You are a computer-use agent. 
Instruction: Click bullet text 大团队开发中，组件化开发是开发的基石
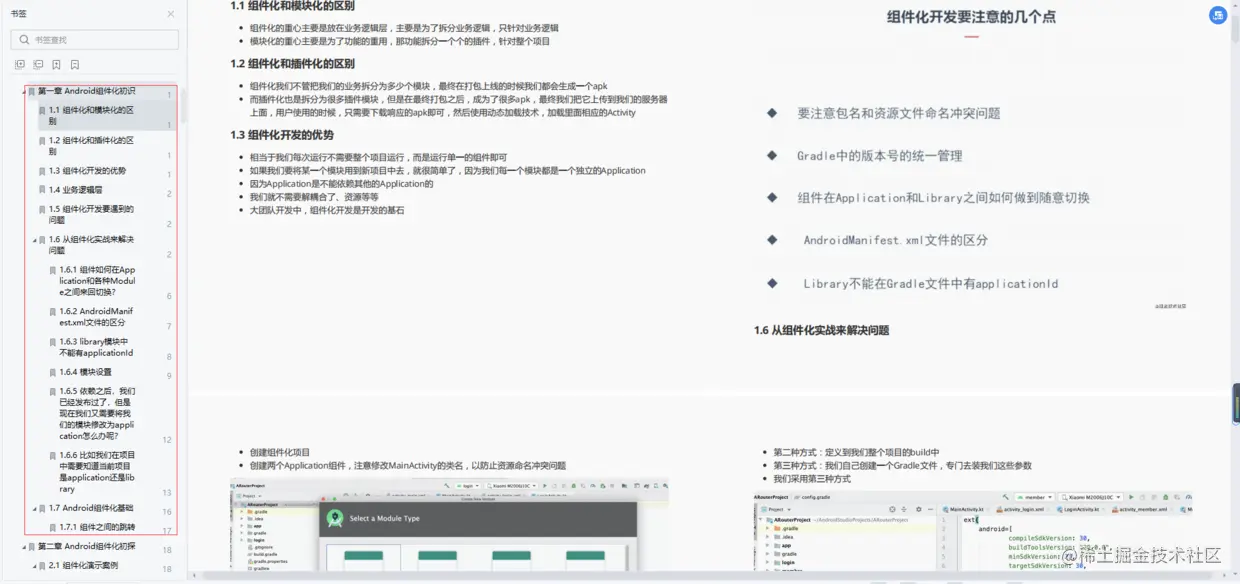click(x=327, y=210)
